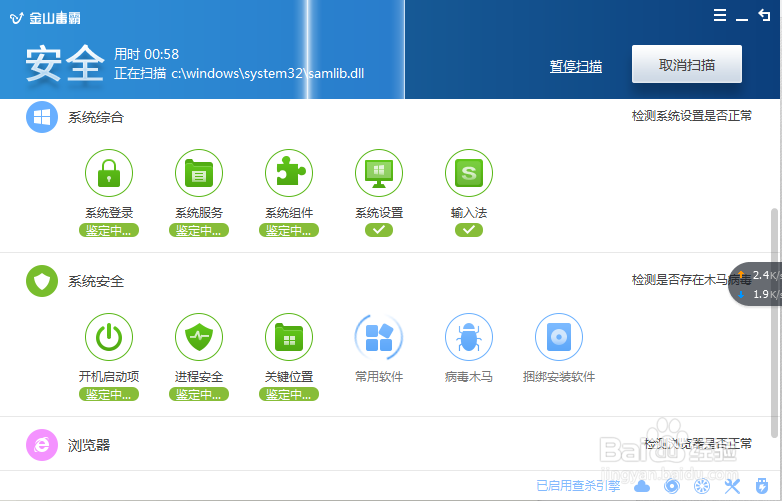Select the 病毒木马 bug icon
Image resolution: width=782 pixels, height=501 pixels.
point(469,337)
